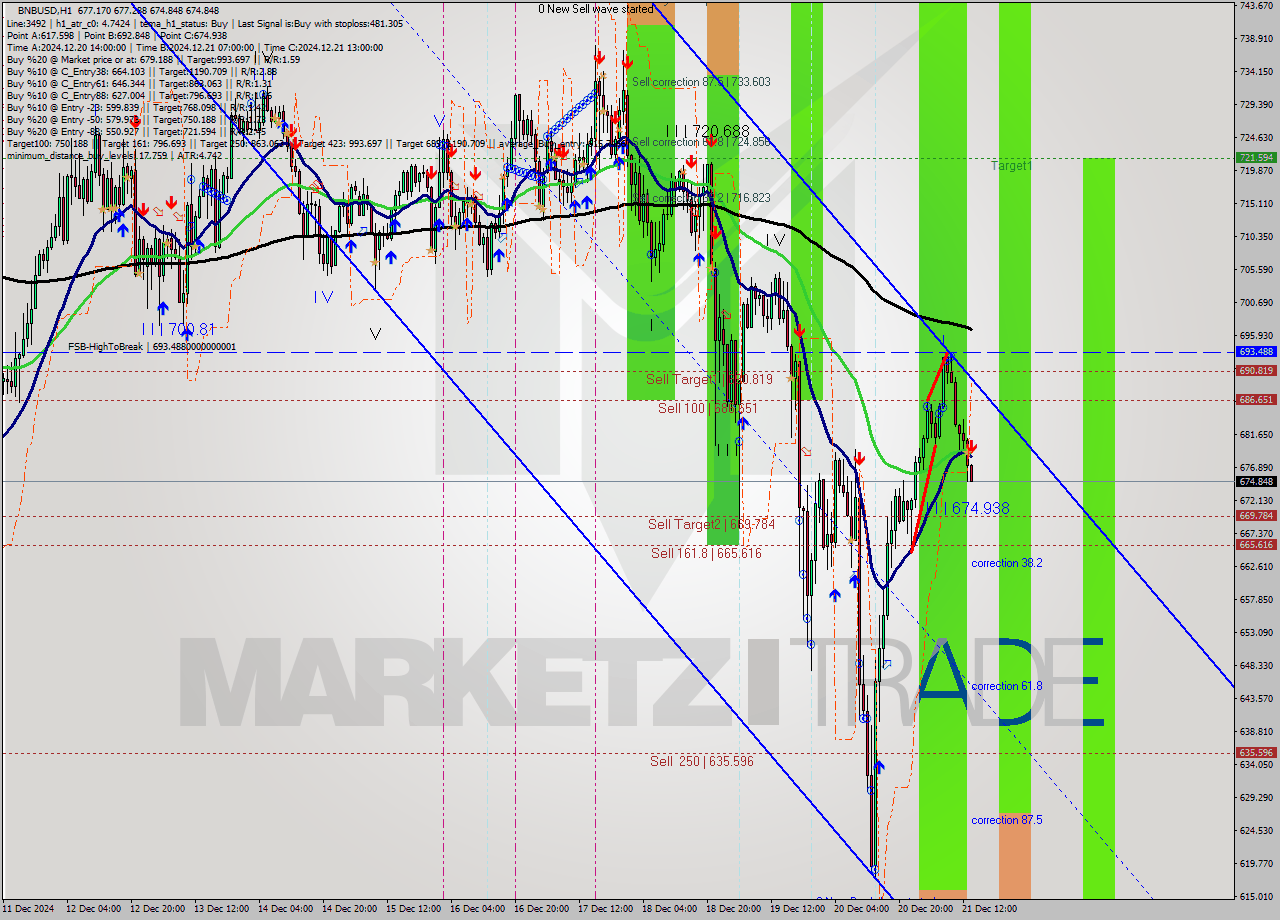1280x920 pixels.
Task: Click the 'Sell Target2 | 669.784' label
Action: [x=711, y=524]
